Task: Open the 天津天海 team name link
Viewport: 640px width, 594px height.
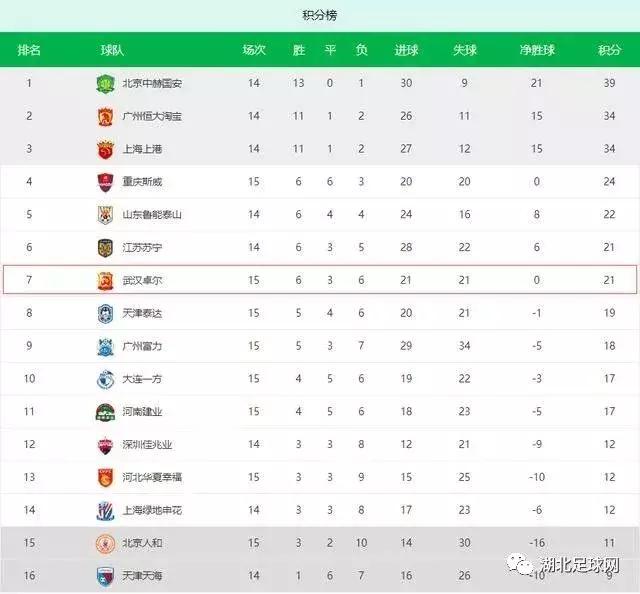Action: [x=142, y=576]
